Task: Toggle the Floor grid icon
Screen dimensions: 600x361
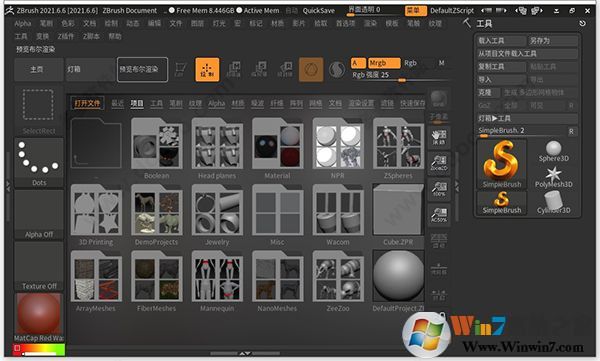Action: pyautogui.click(x=439, y=269)
